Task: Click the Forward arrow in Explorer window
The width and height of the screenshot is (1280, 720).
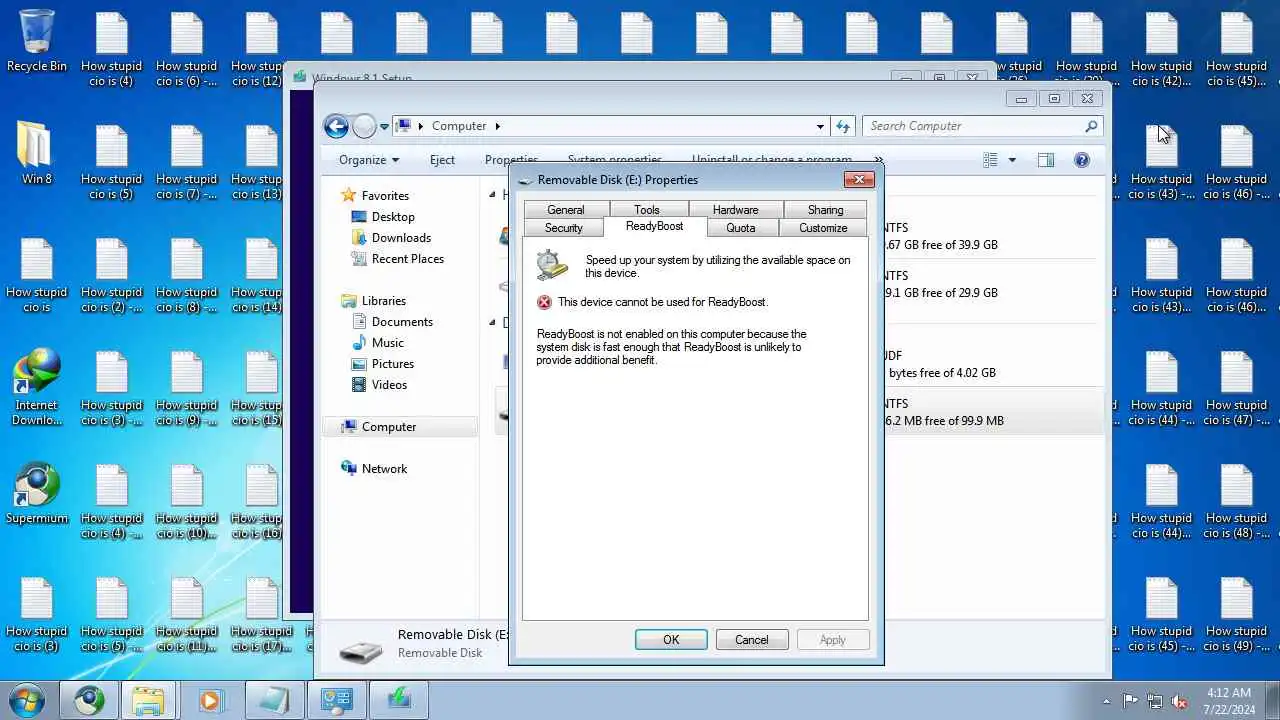Action: coord(364,126)
